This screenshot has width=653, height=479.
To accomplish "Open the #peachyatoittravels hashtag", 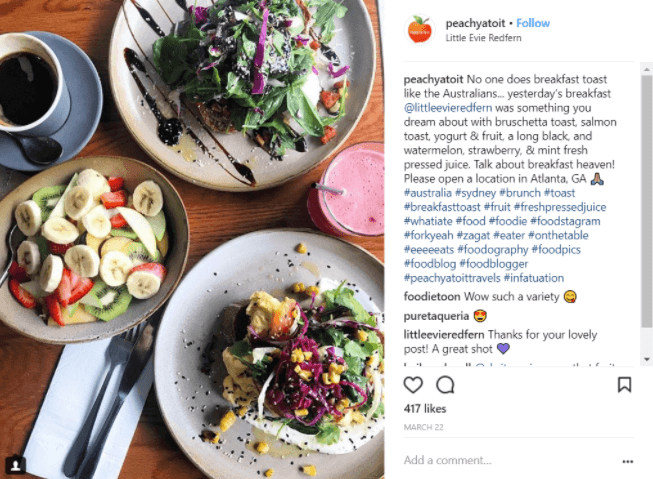I will (x=452, y=278).
